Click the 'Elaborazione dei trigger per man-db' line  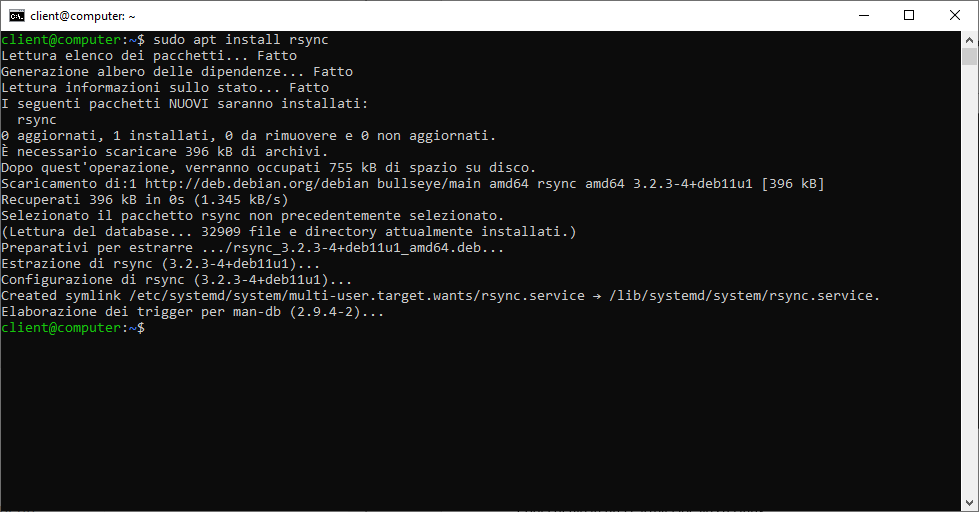pyautogui.click(x=192, y=312)
